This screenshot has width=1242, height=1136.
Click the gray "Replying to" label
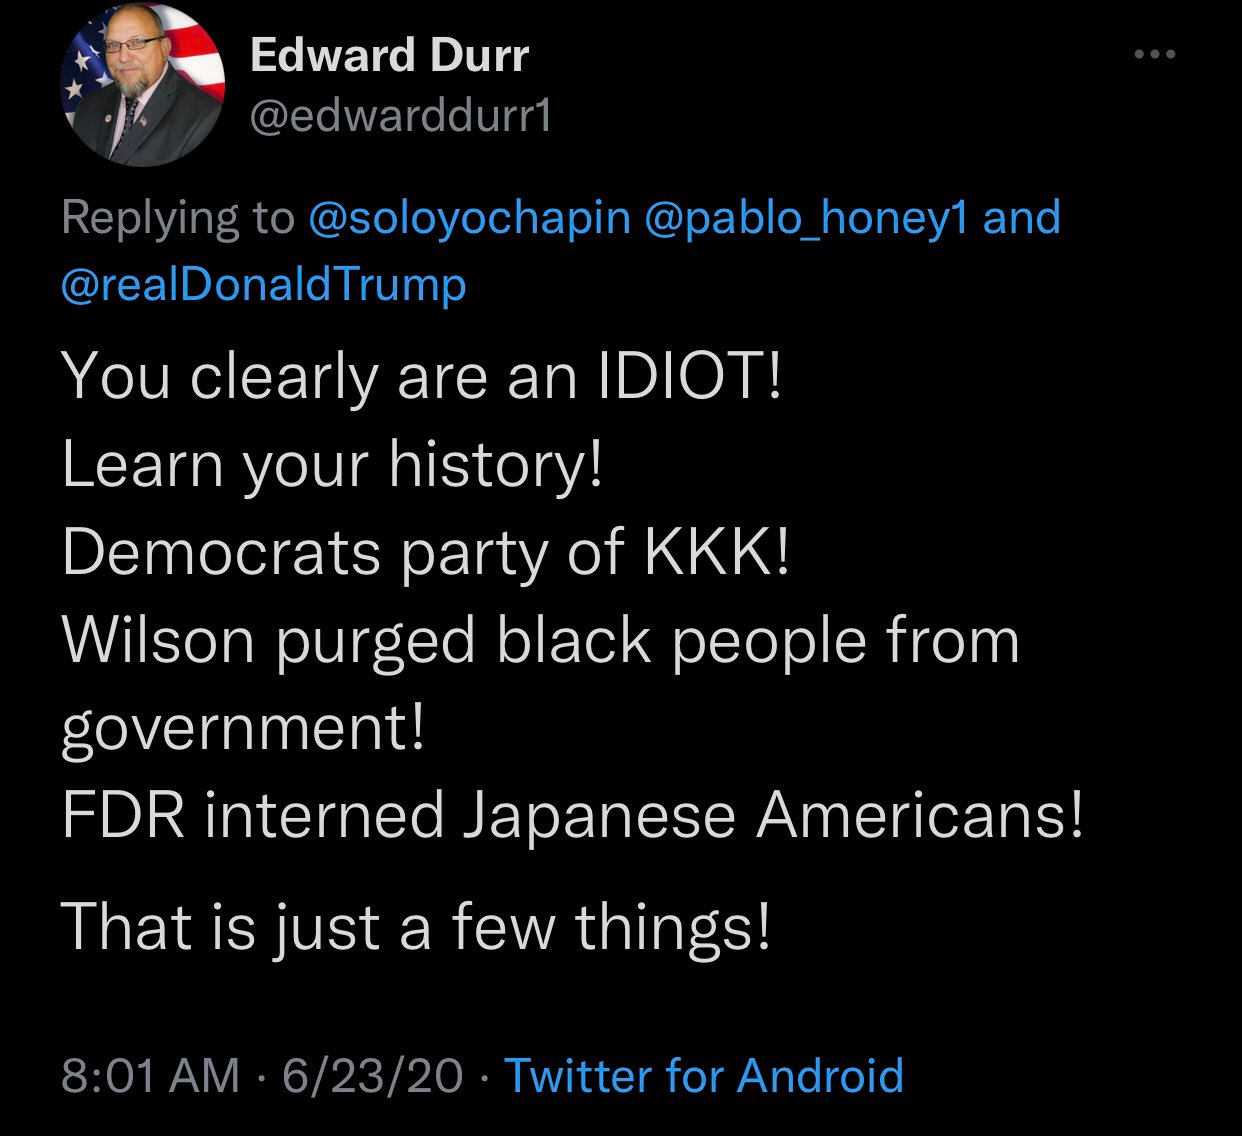[178, 218]
